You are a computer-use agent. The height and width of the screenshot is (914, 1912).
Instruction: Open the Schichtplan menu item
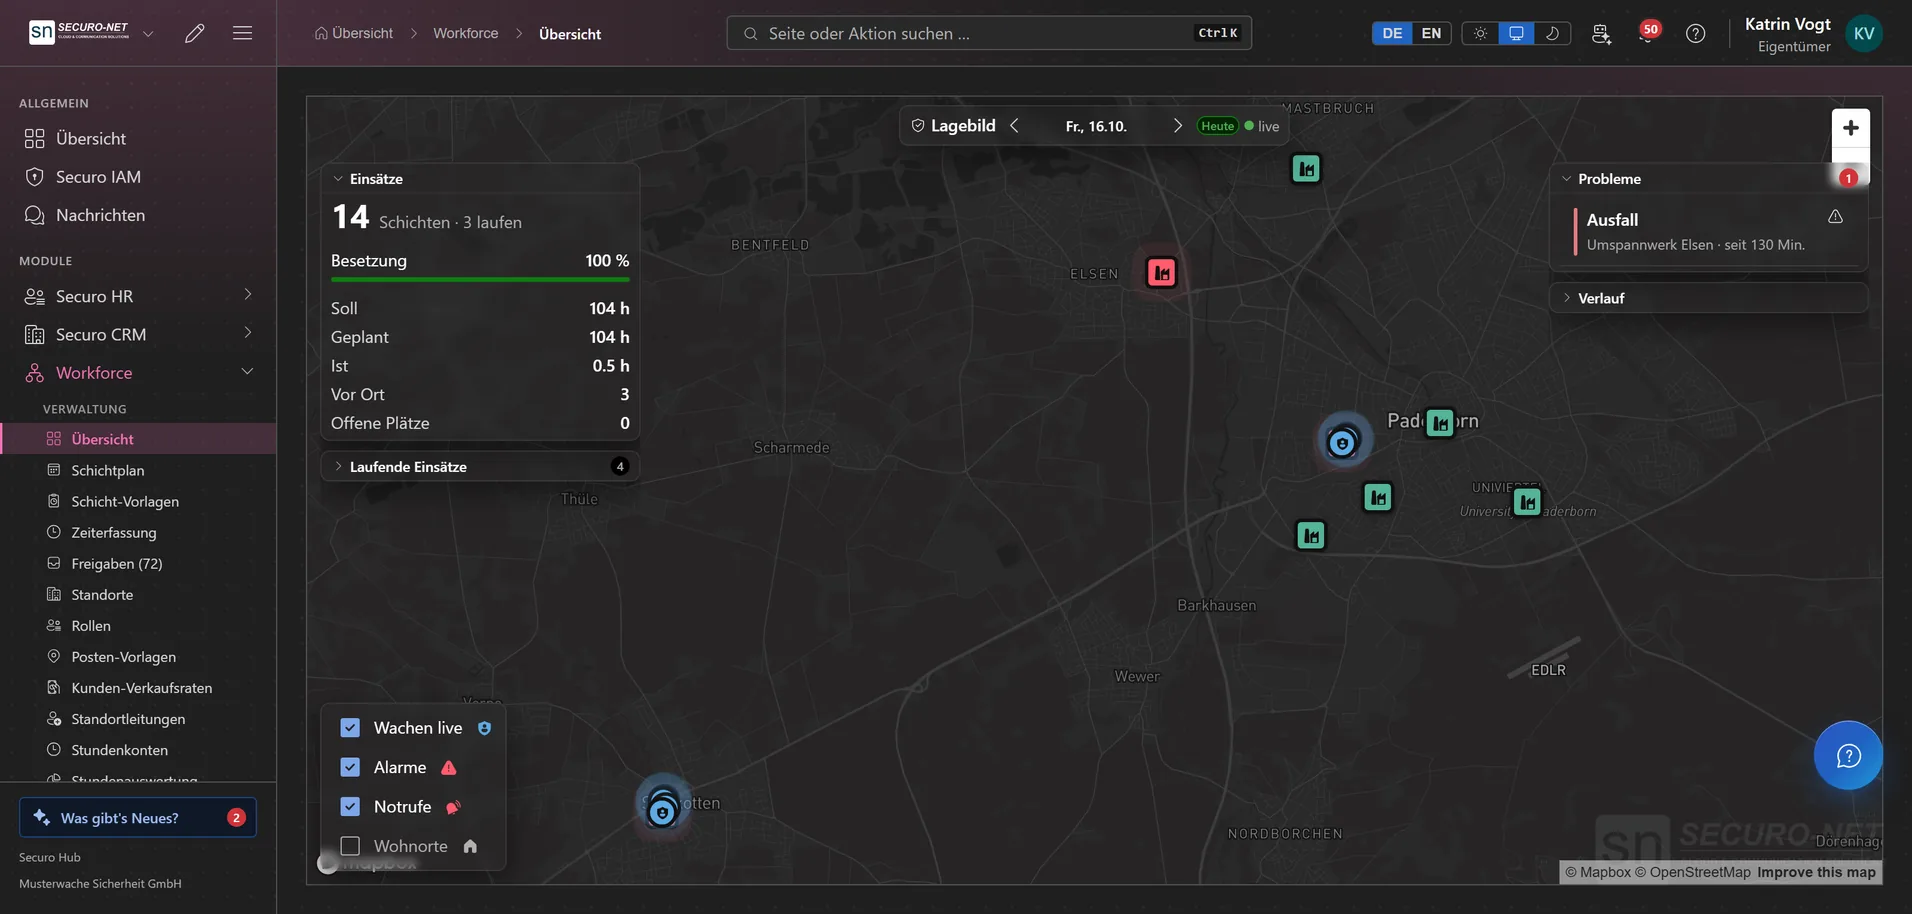tap(138, 470)
